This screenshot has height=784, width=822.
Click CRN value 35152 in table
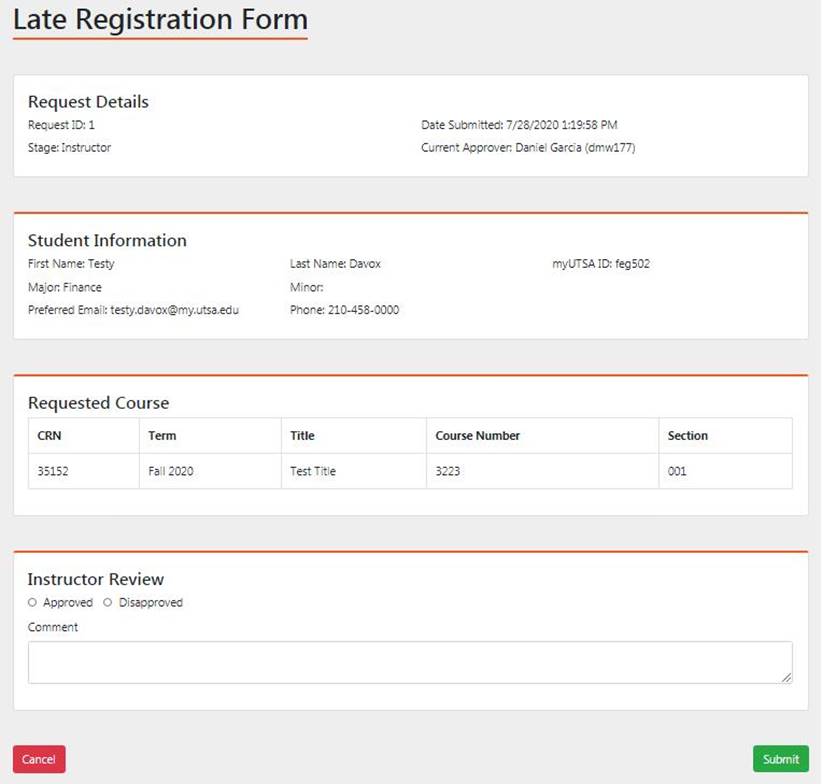click(53, 471)
